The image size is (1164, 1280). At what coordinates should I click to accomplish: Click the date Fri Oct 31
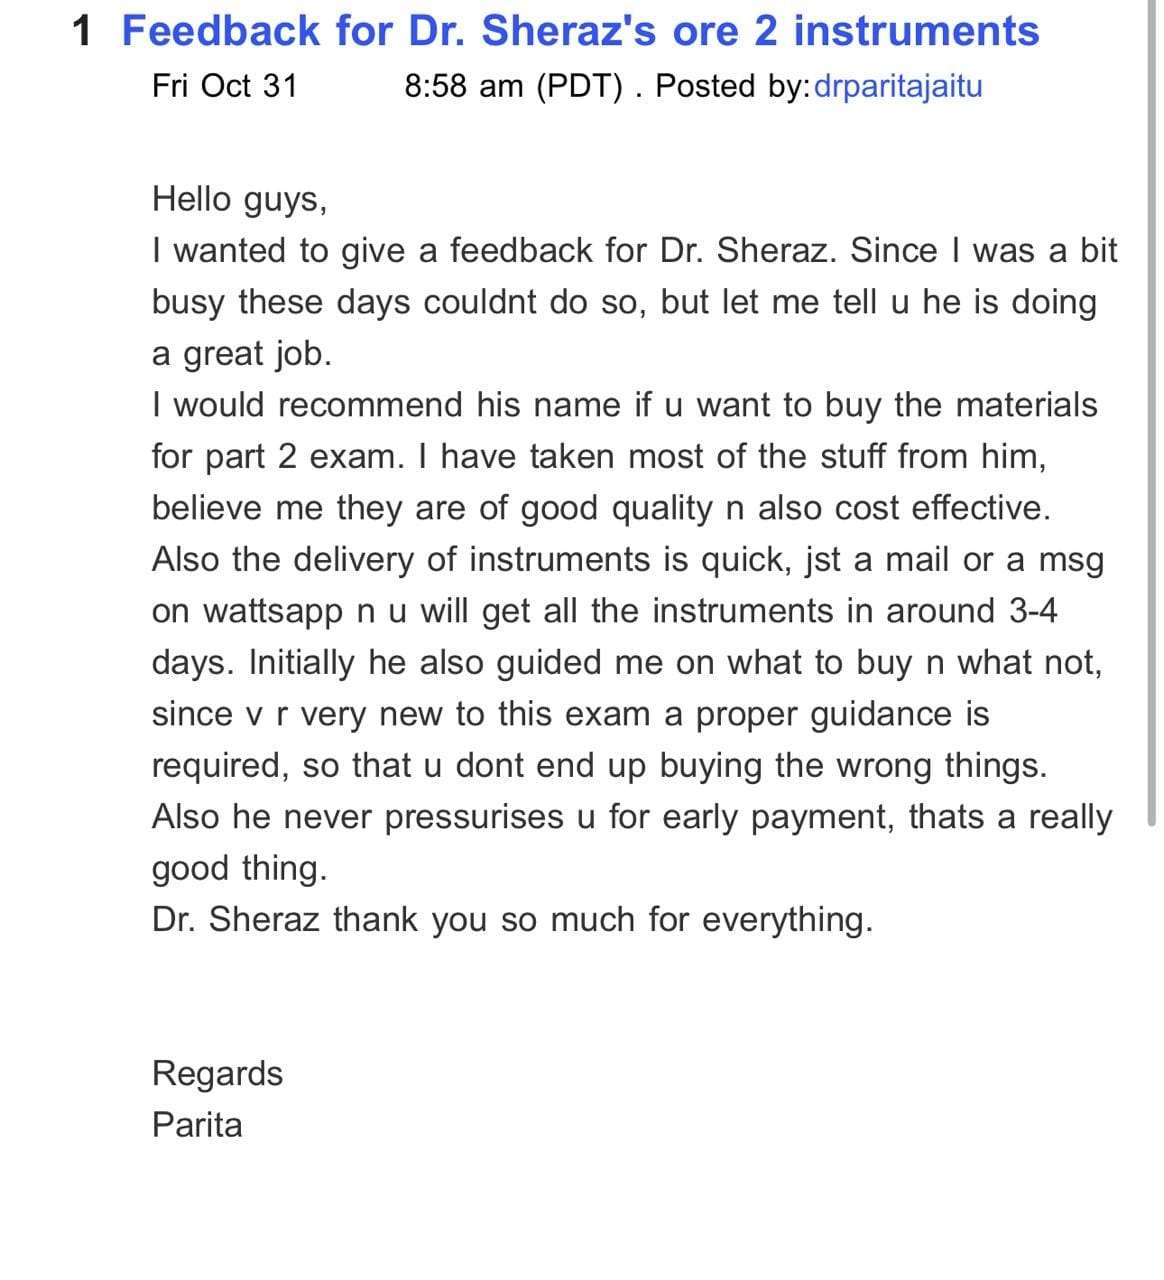click(x=225, y=86)
